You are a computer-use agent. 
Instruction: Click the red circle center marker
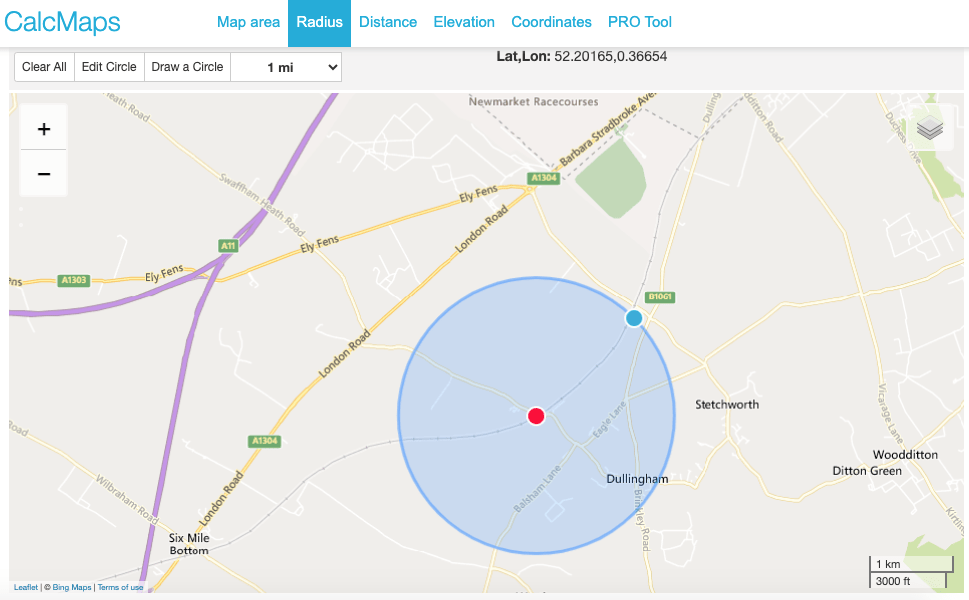536,416
